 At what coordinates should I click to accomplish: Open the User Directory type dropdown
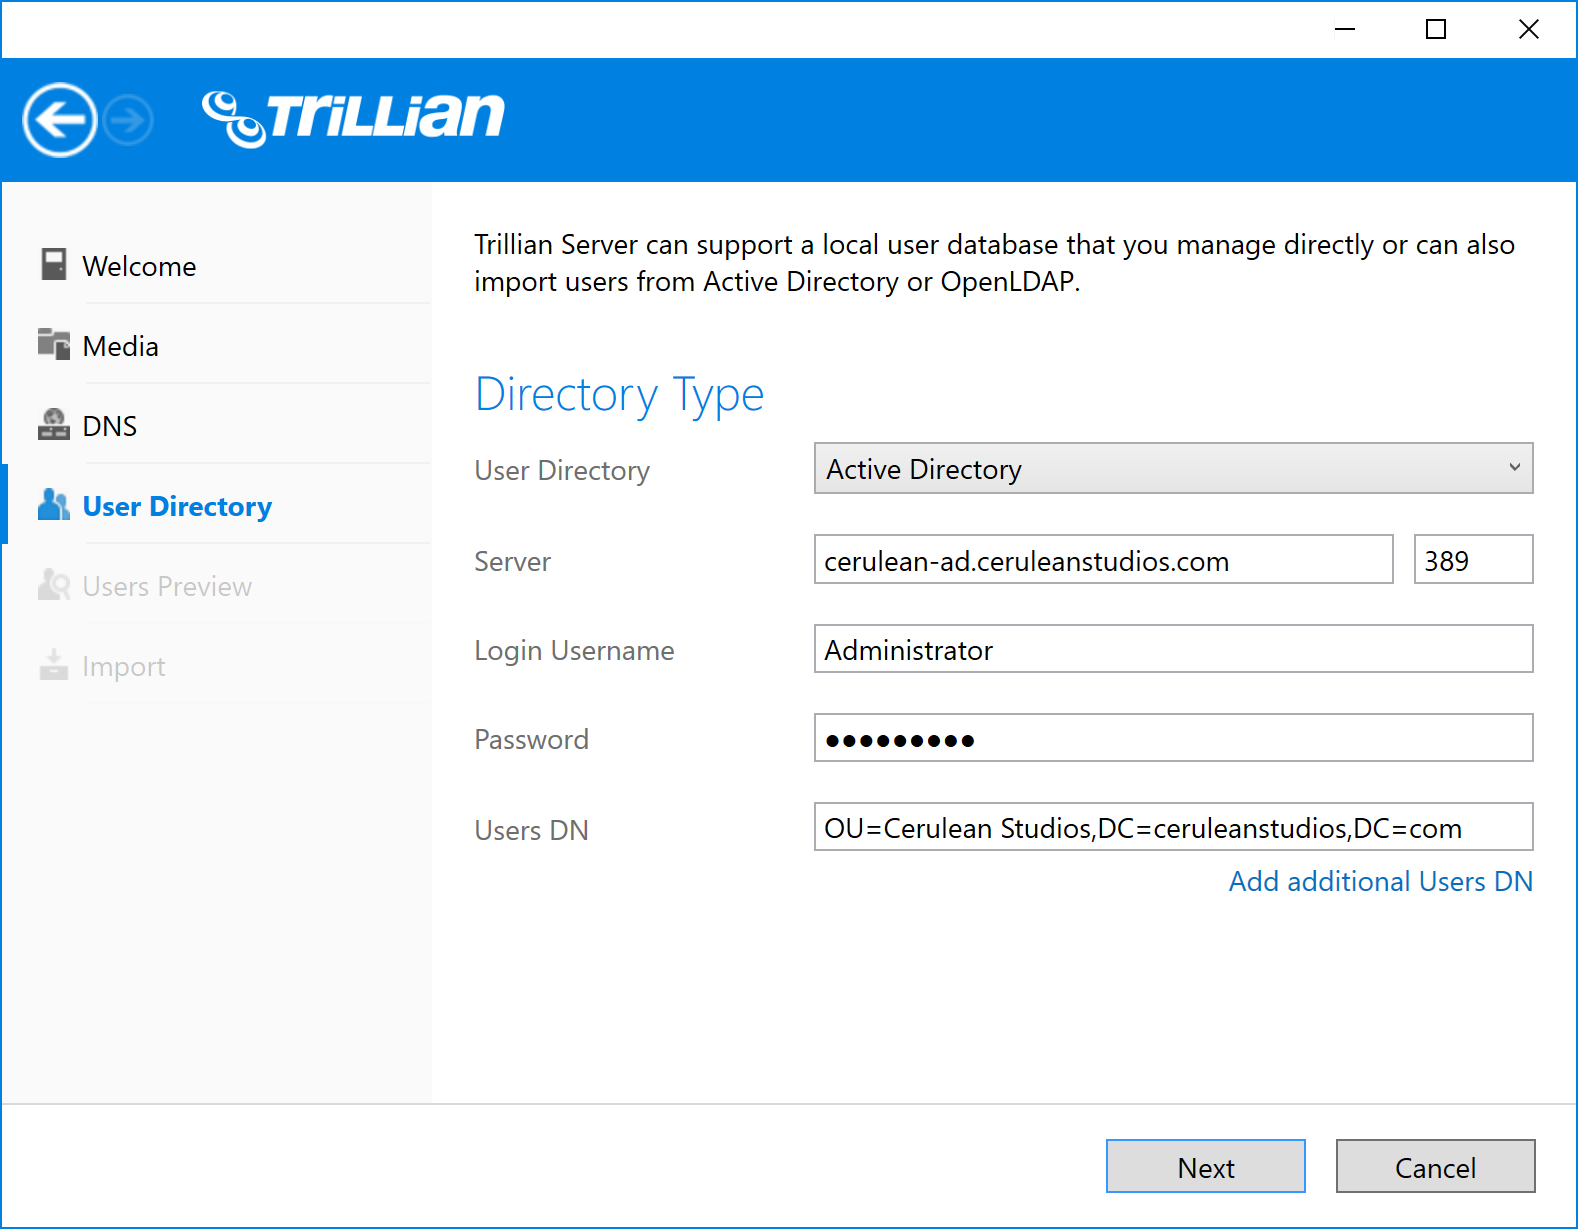(1173, 468)
